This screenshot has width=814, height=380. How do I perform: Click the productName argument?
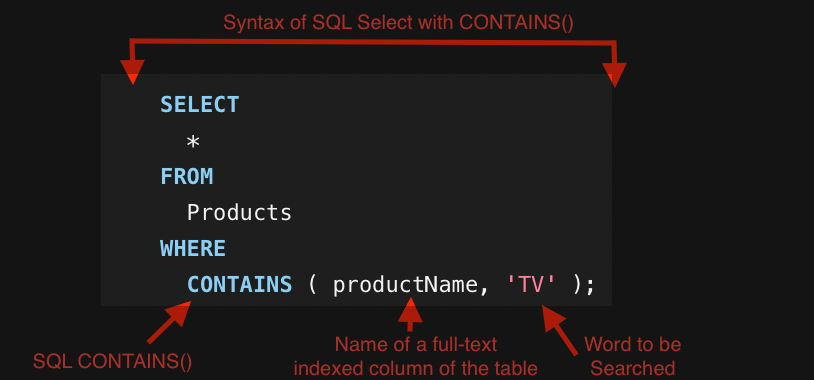[x=405, y=285]
